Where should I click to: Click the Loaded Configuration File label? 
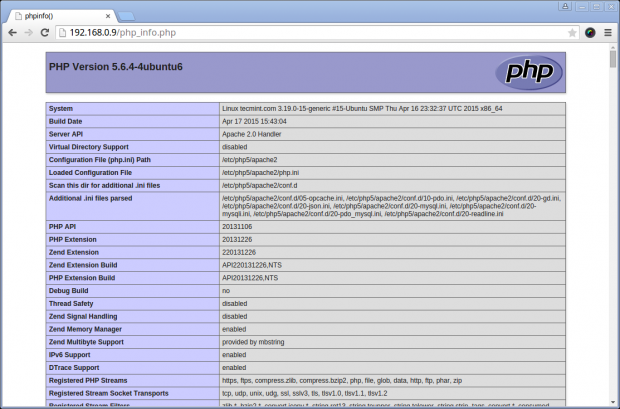tap(90, 172)
